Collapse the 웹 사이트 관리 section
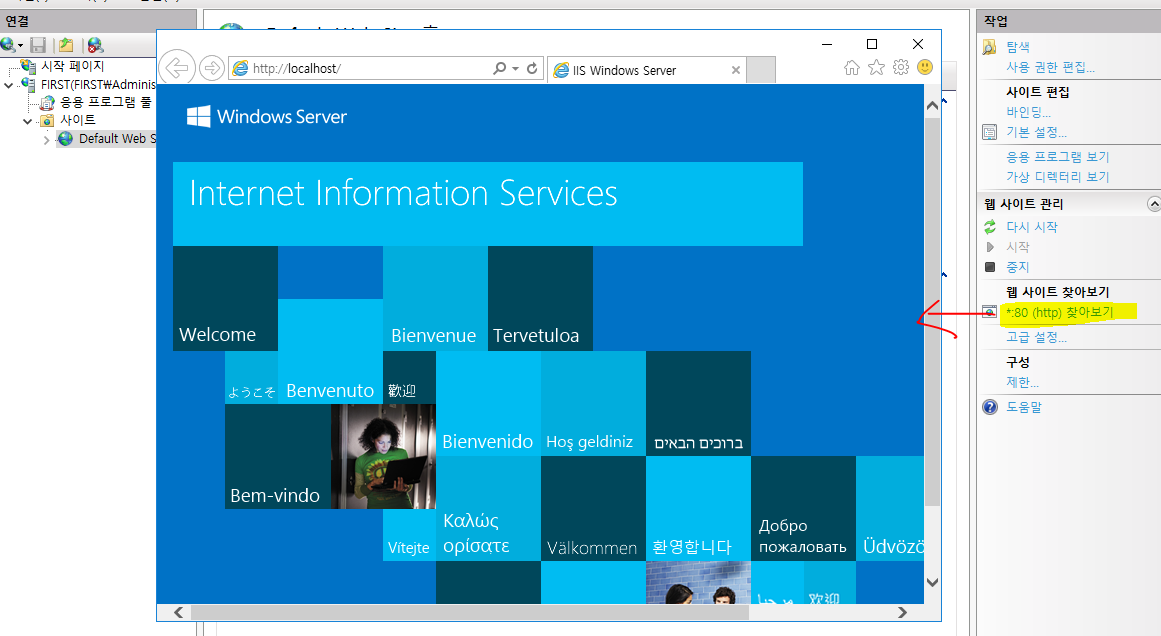Screen dimensions: 1161x636 [1153, 204]
